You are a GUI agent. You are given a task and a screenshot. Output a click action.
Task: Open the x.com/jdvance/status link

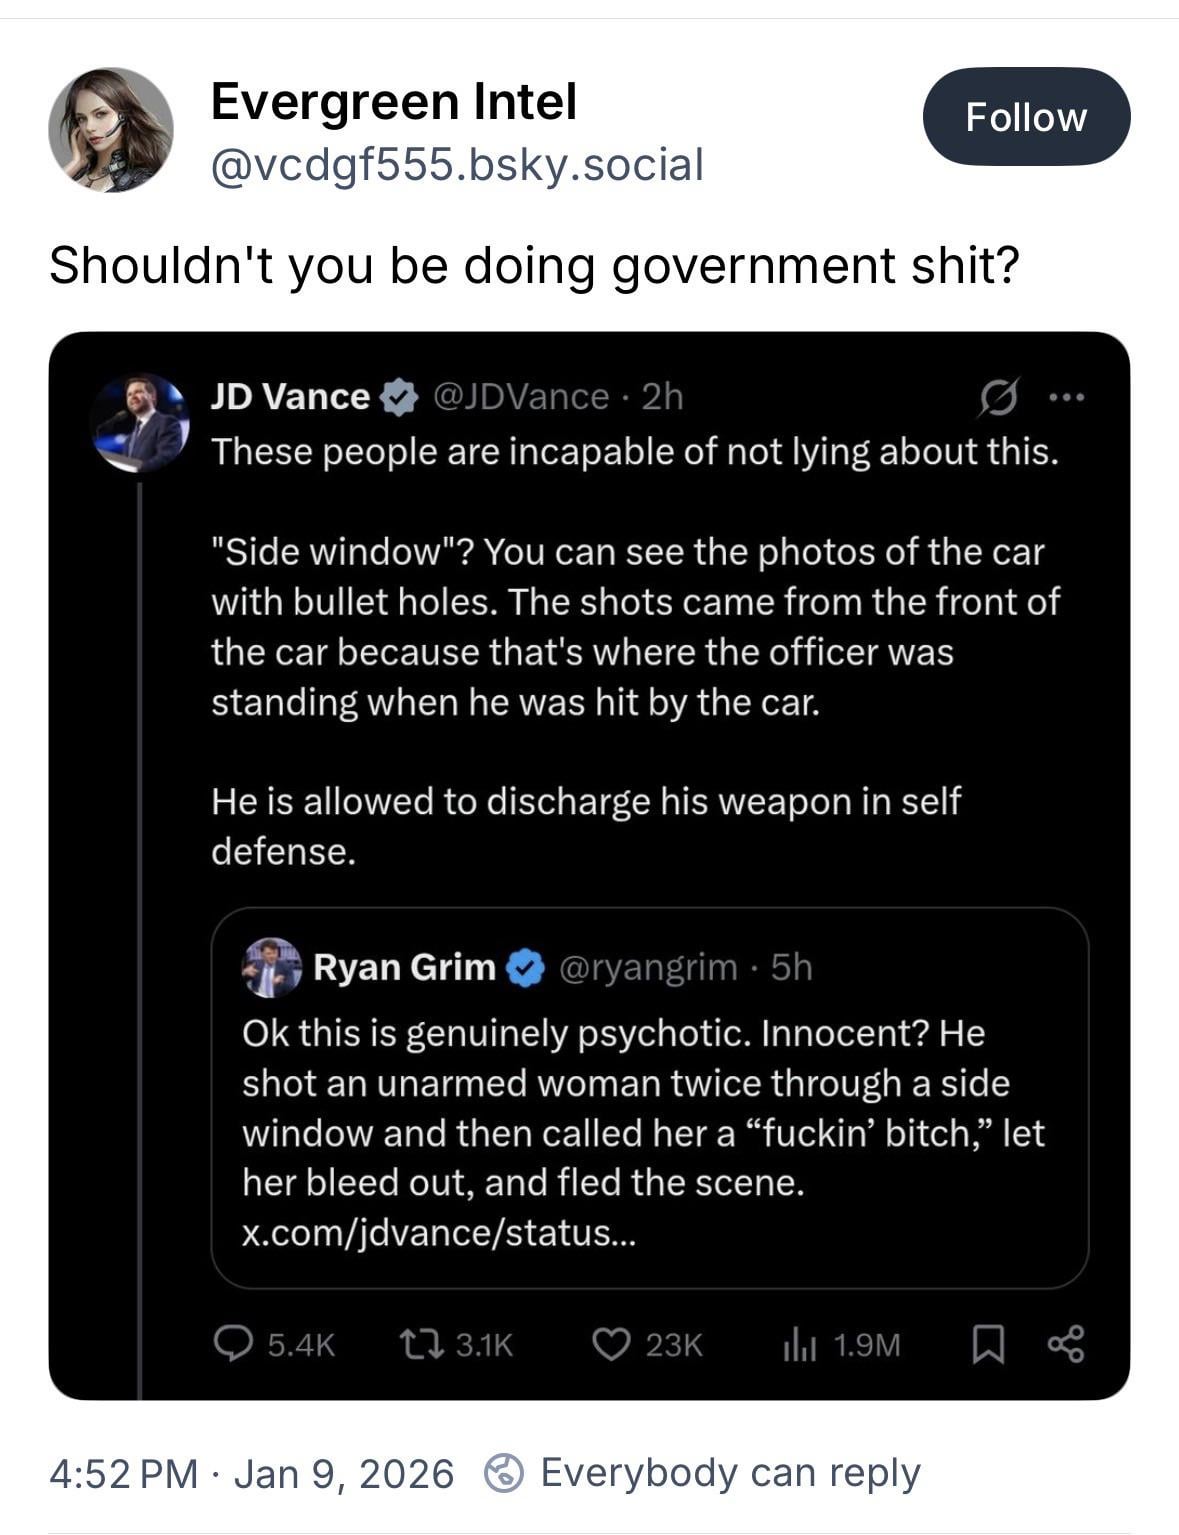[x=438, y=1232]
